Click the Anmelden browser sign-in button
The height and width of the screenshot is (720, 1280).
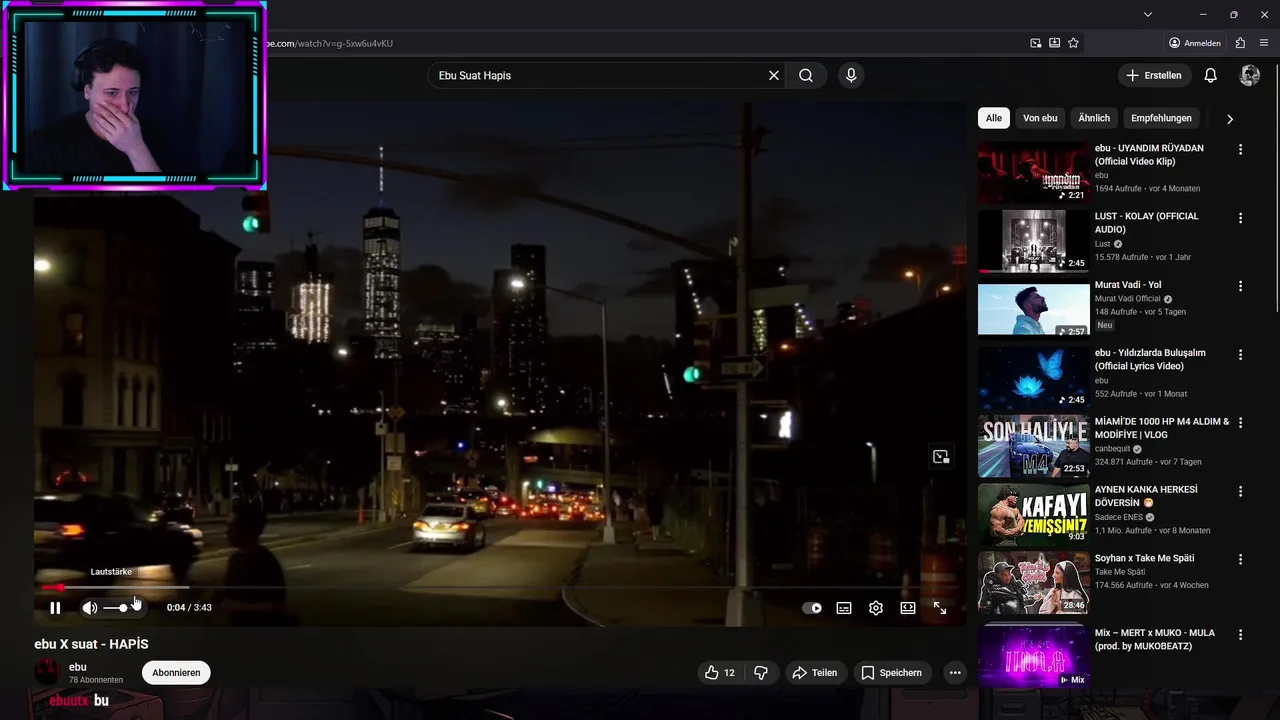[1195, 43]
